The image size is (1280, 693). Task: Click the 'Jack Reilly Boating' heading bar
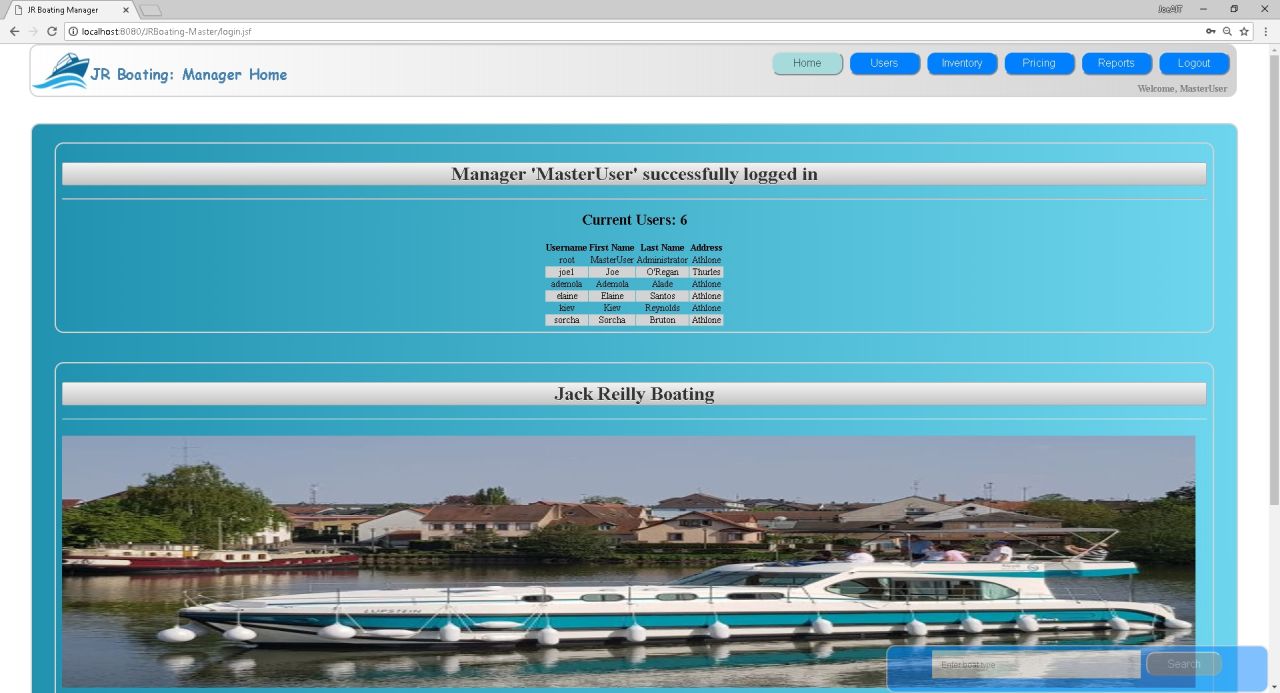coord(634,394)
